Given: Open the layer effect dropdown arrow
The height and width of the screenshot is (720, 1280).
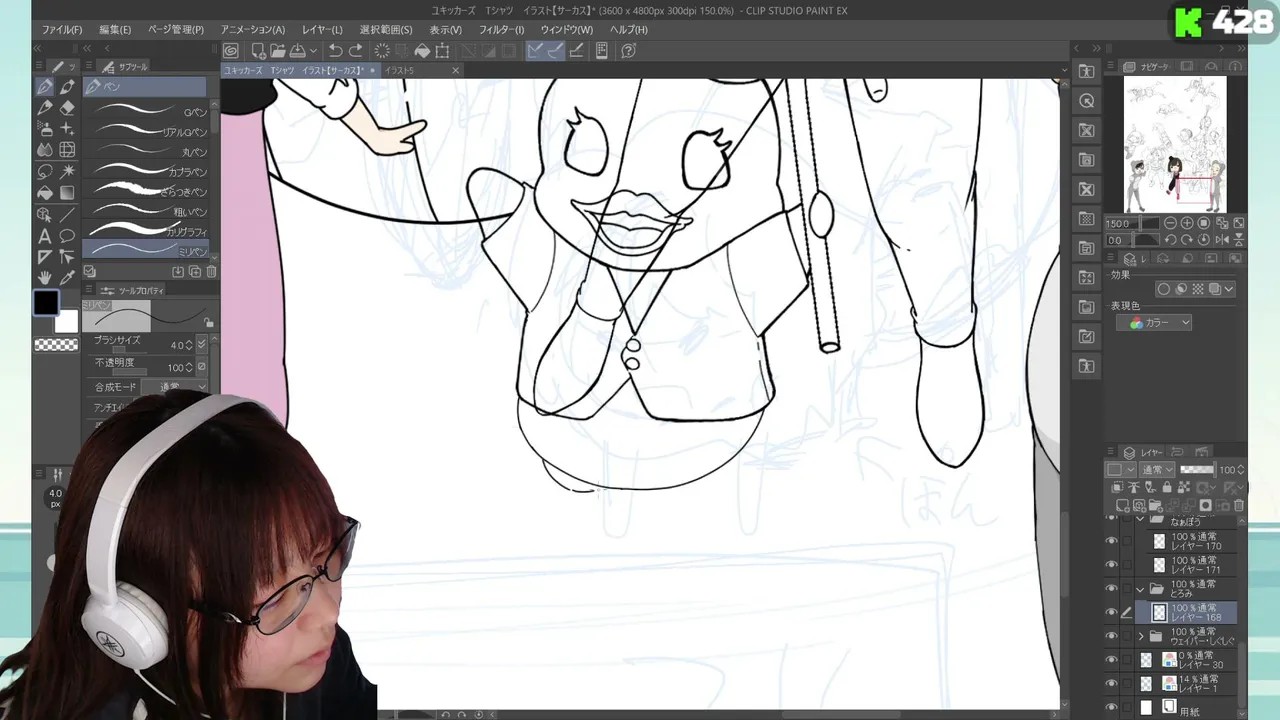Looking at the screenshot, I should (x=1229, y=289).
